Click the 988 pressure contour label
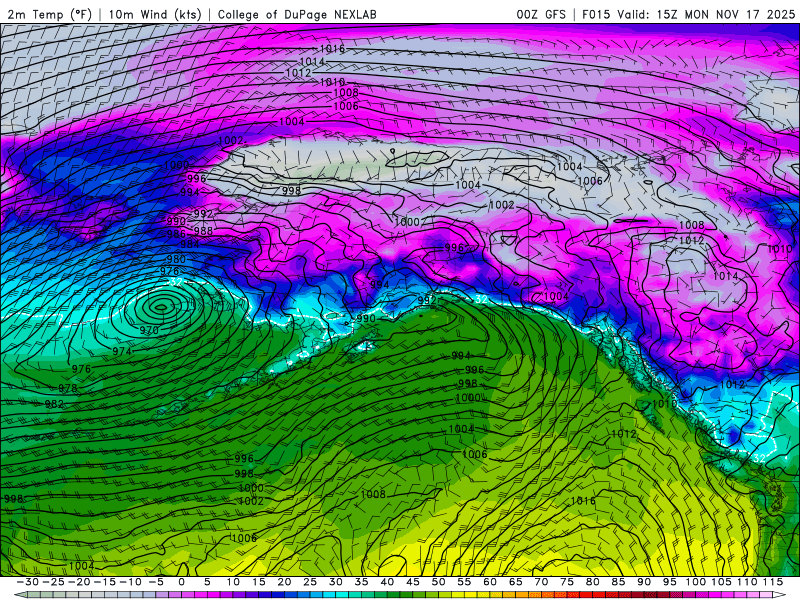800x600 pixels. (203, 231)
